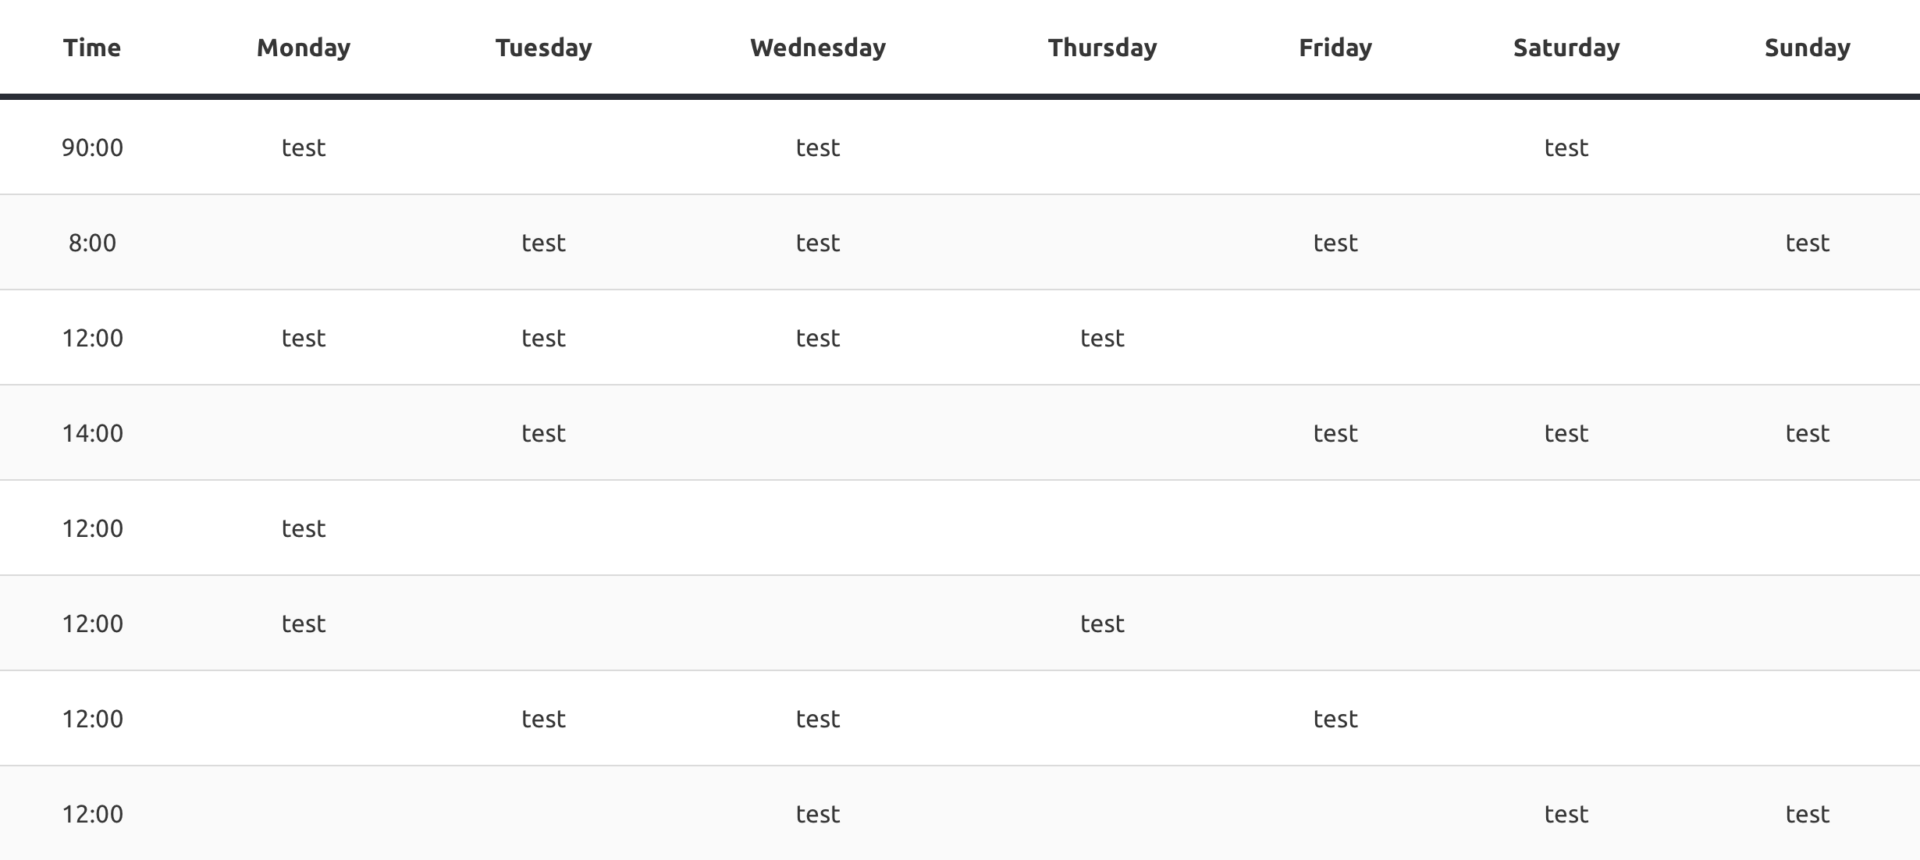The width and height of the screenshot is (1920, 860).
Task: Select the Saturday column header
Action: tap(1566, 48)
